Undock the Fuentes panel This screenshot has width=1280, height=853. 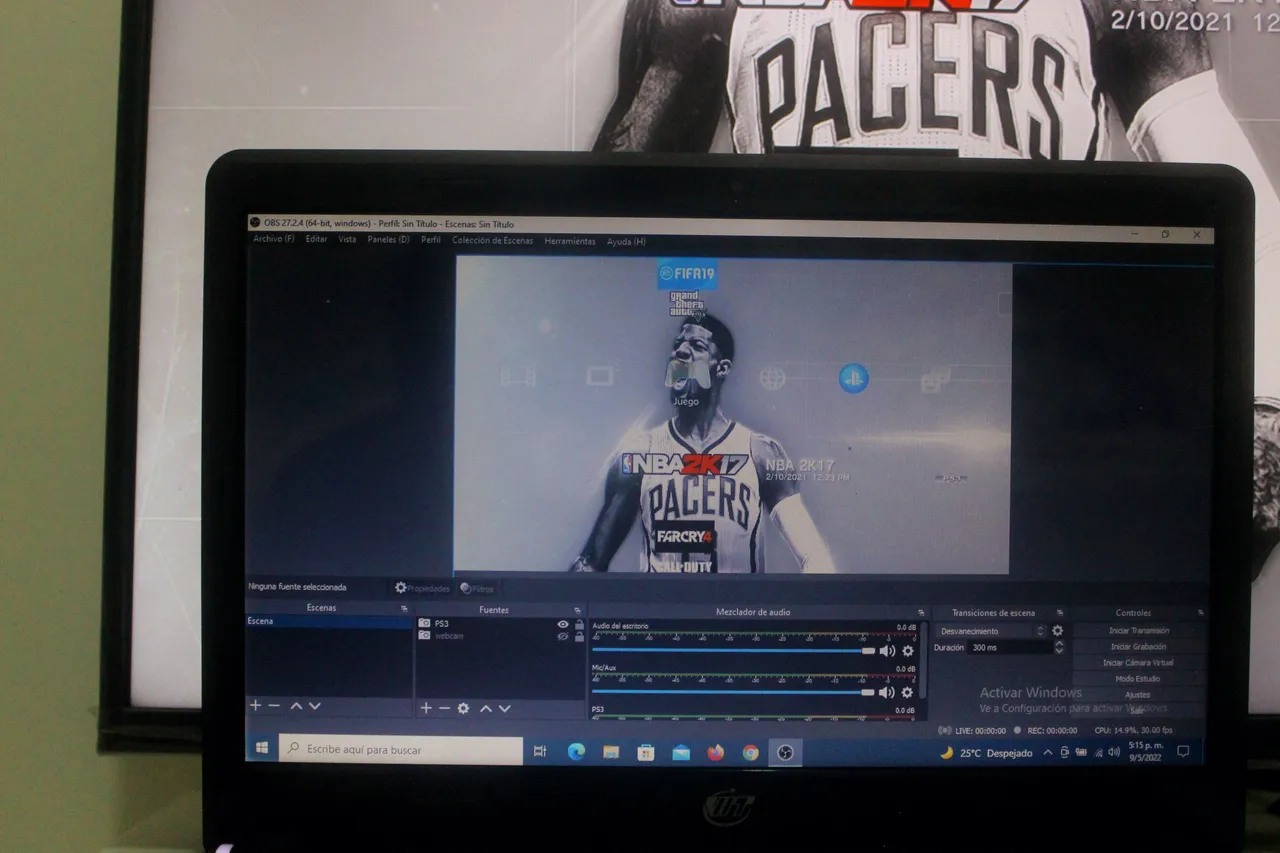577,610
